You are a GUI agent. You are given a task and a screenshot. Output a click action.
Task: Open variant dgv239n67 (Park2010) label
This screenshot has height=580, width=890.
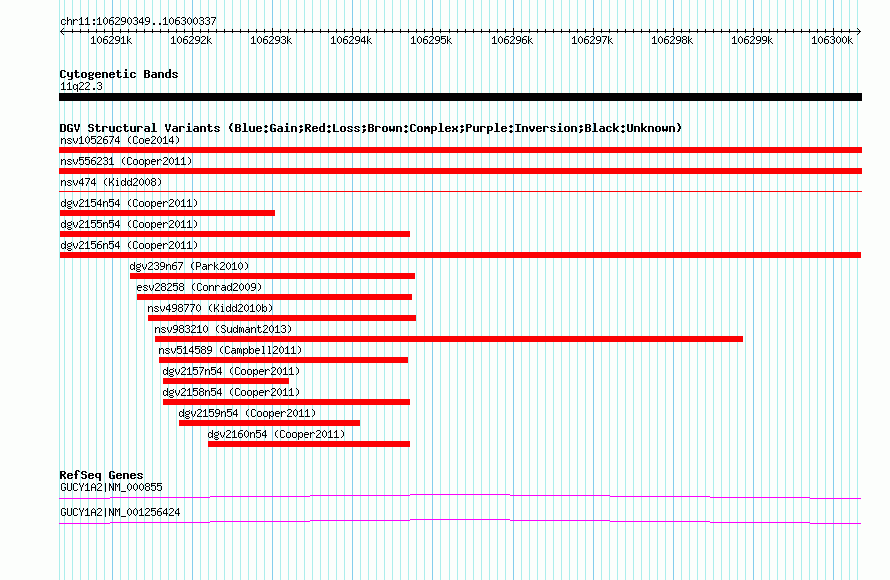189,266
